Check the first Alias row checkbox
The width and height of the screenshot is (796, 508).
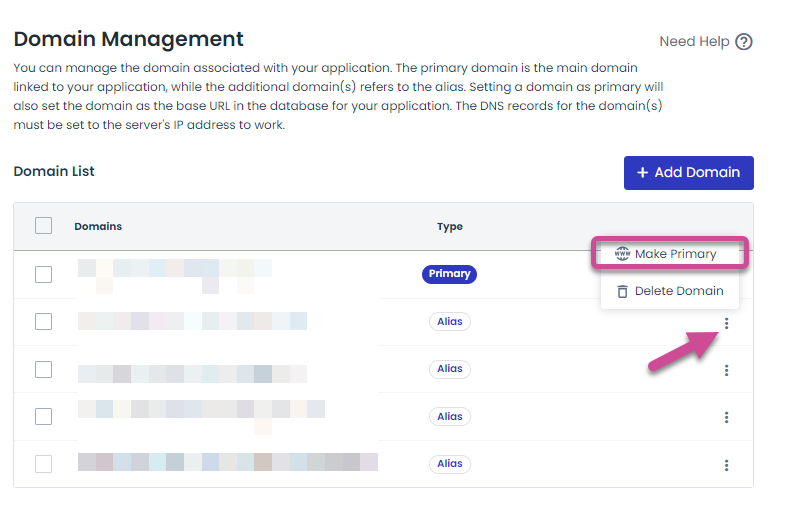[x=44, y=321]
